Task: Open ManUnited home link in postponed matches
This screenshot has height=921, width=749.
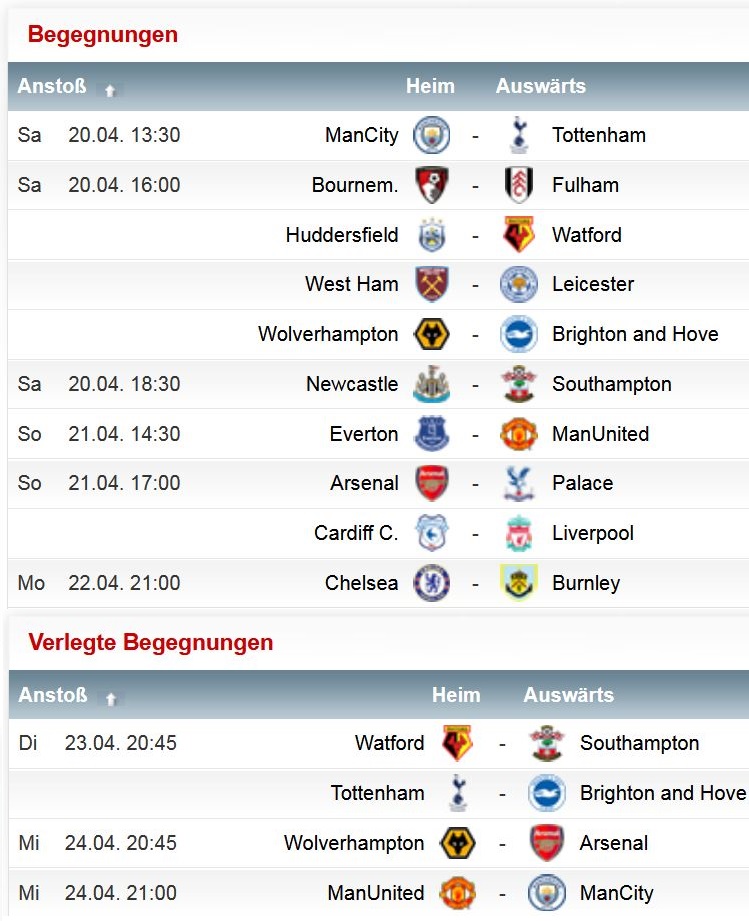Action: (x=376, y=893)
